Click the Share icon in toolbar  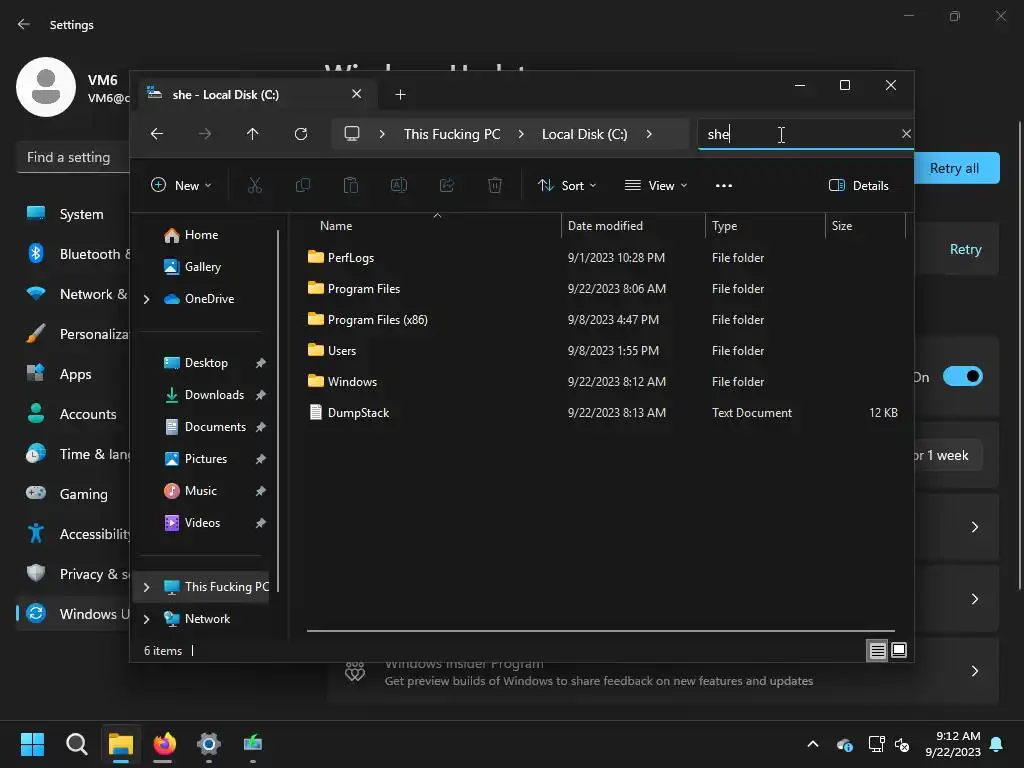tap(447, 185)
